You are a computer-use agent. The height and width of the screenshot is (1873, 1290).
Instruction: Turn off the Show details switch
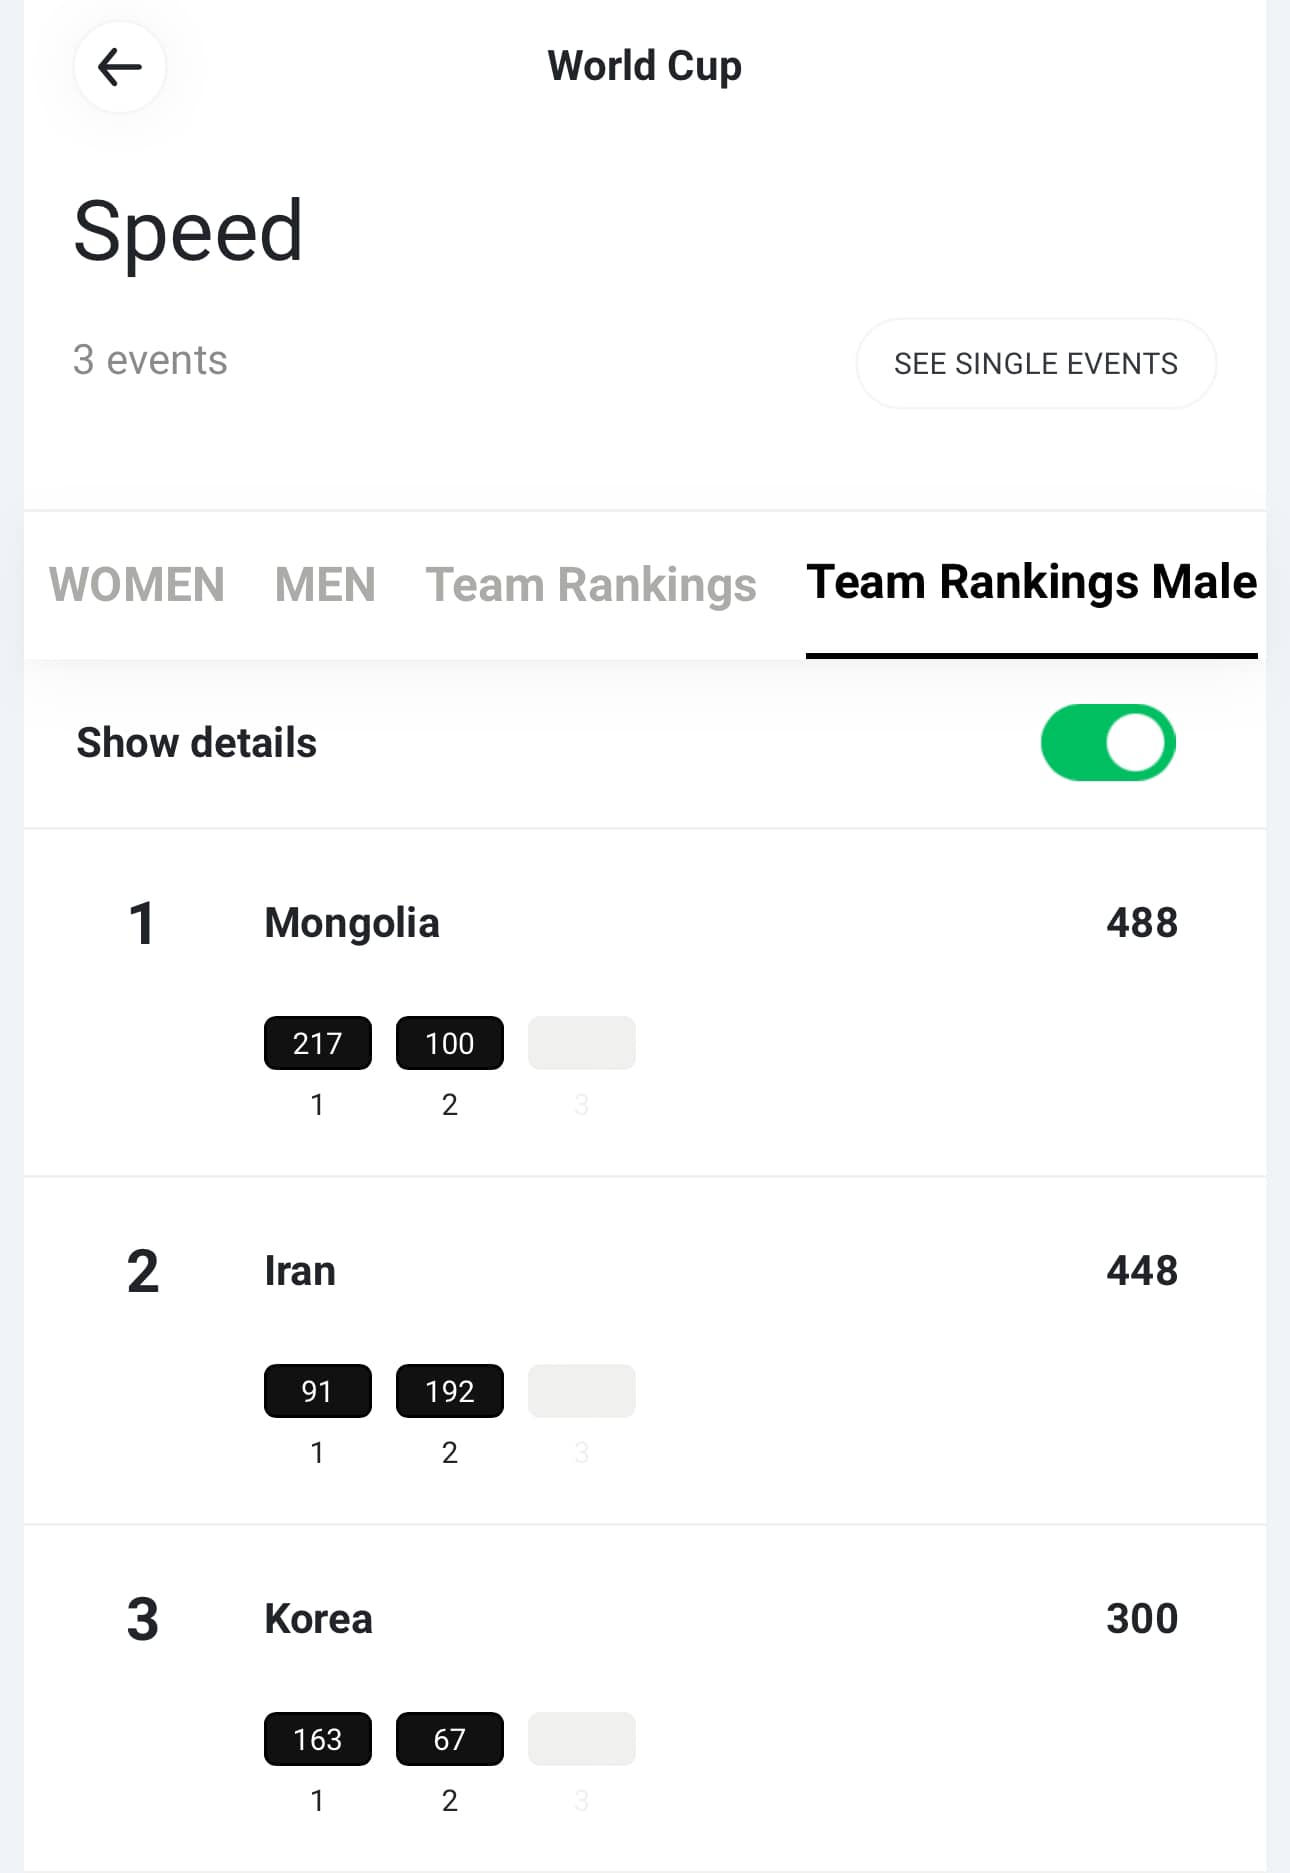pos(1107,743)
